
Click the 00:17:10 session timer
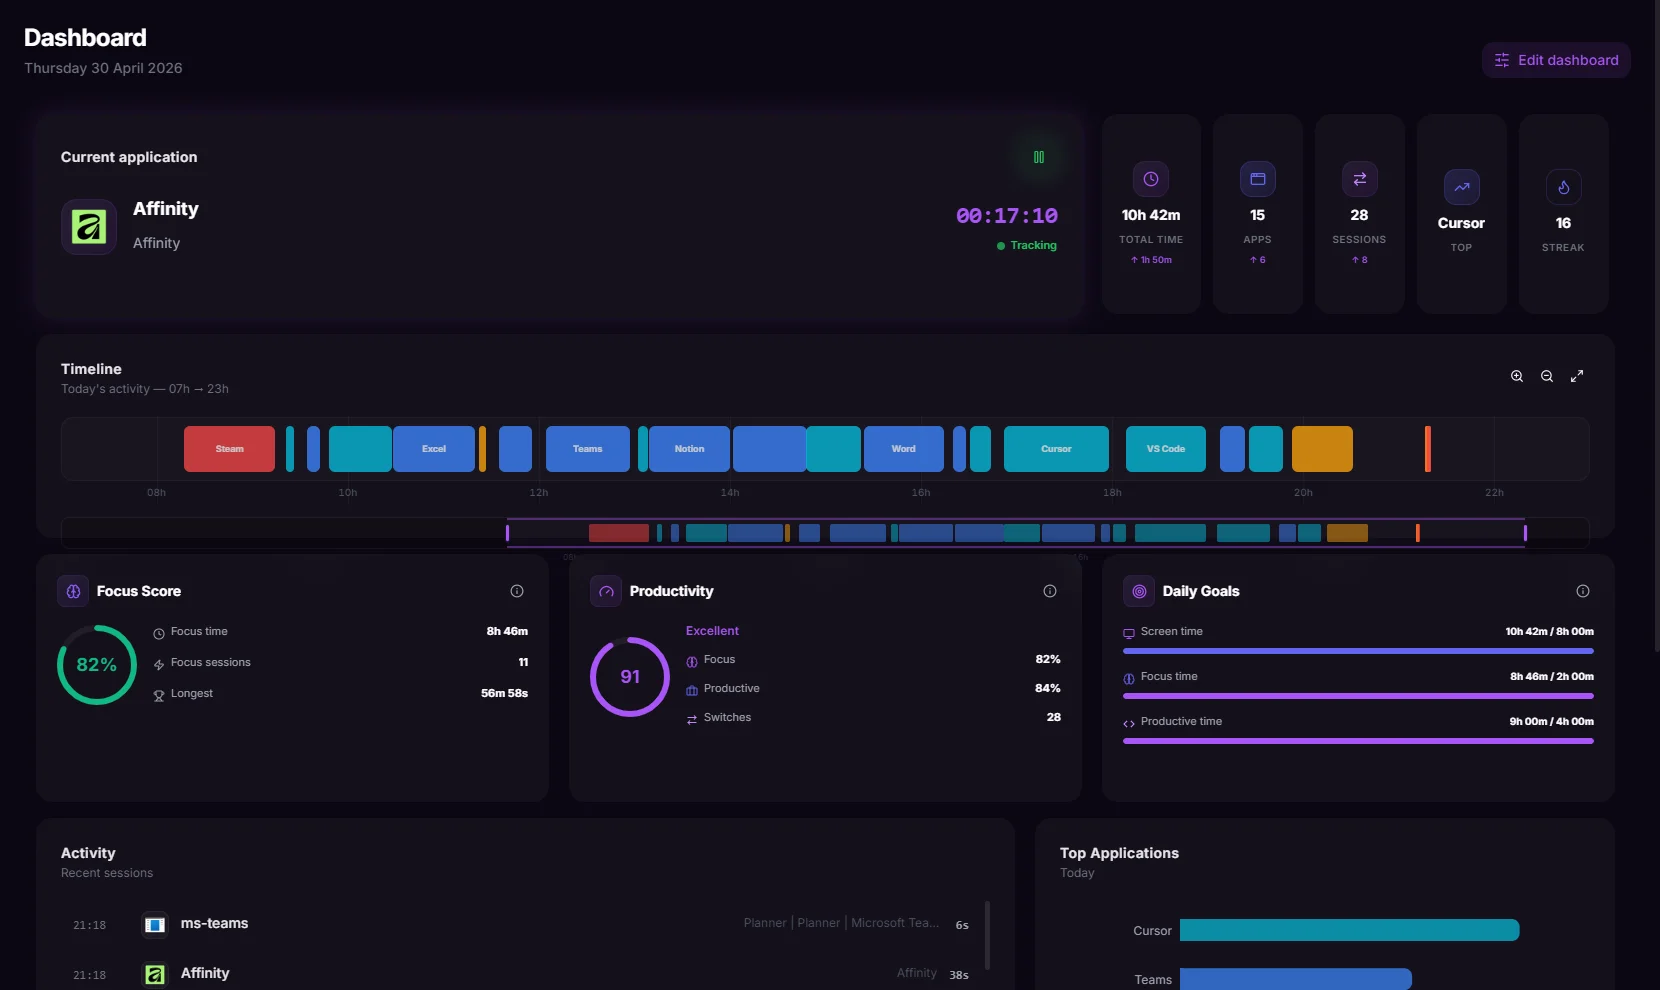1007,216
